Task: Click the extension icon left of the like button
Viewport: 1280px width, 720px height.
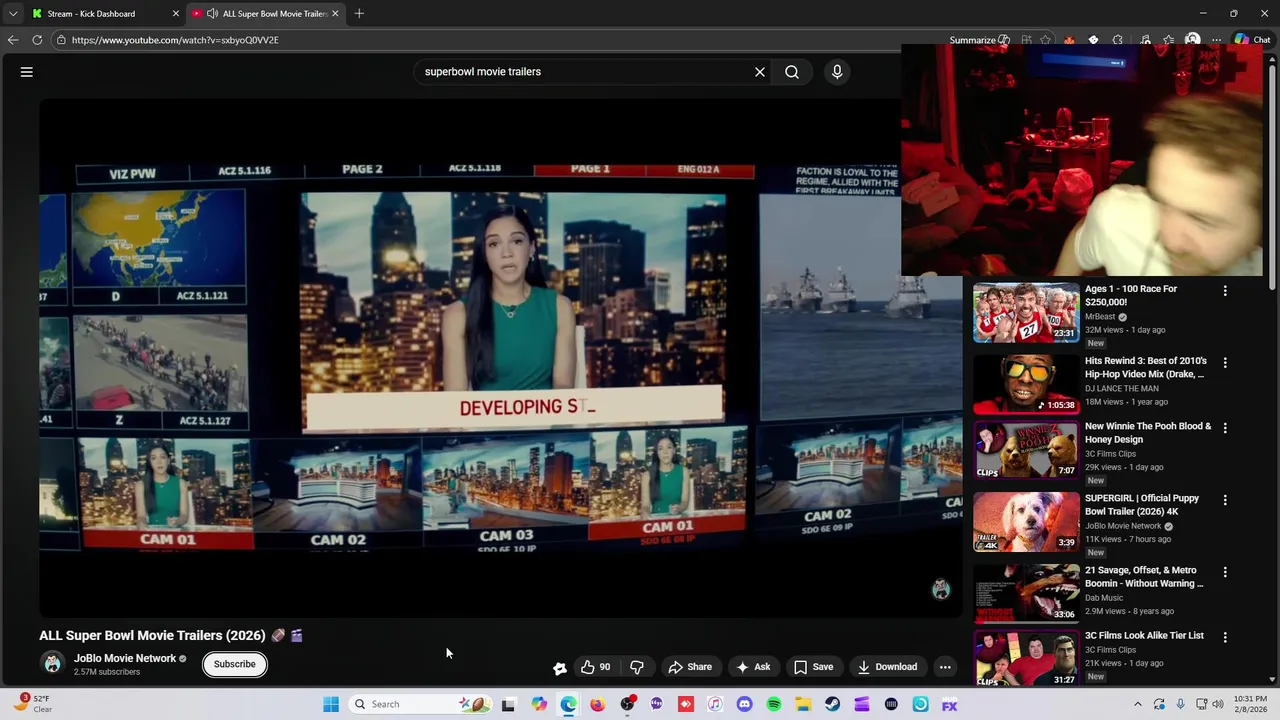Action: click(560, 667)
